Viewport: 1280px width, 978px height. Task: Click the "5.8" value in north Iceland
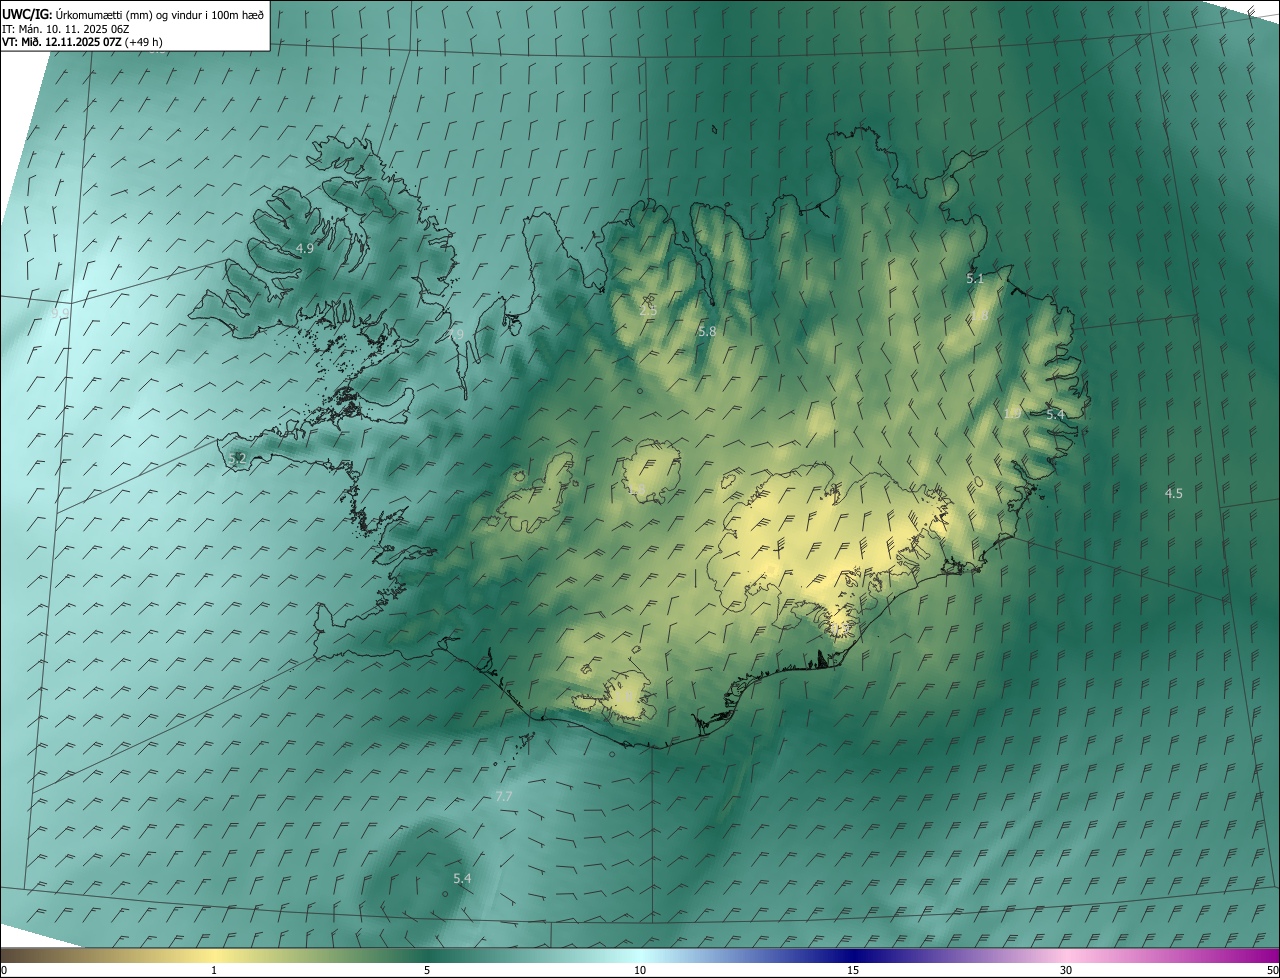pos(707,331)
